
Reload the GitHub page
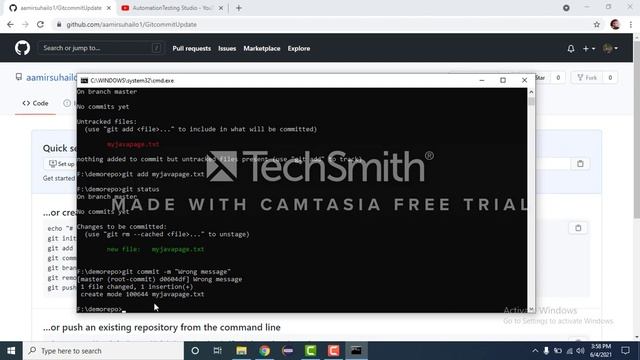click(40, 24)
